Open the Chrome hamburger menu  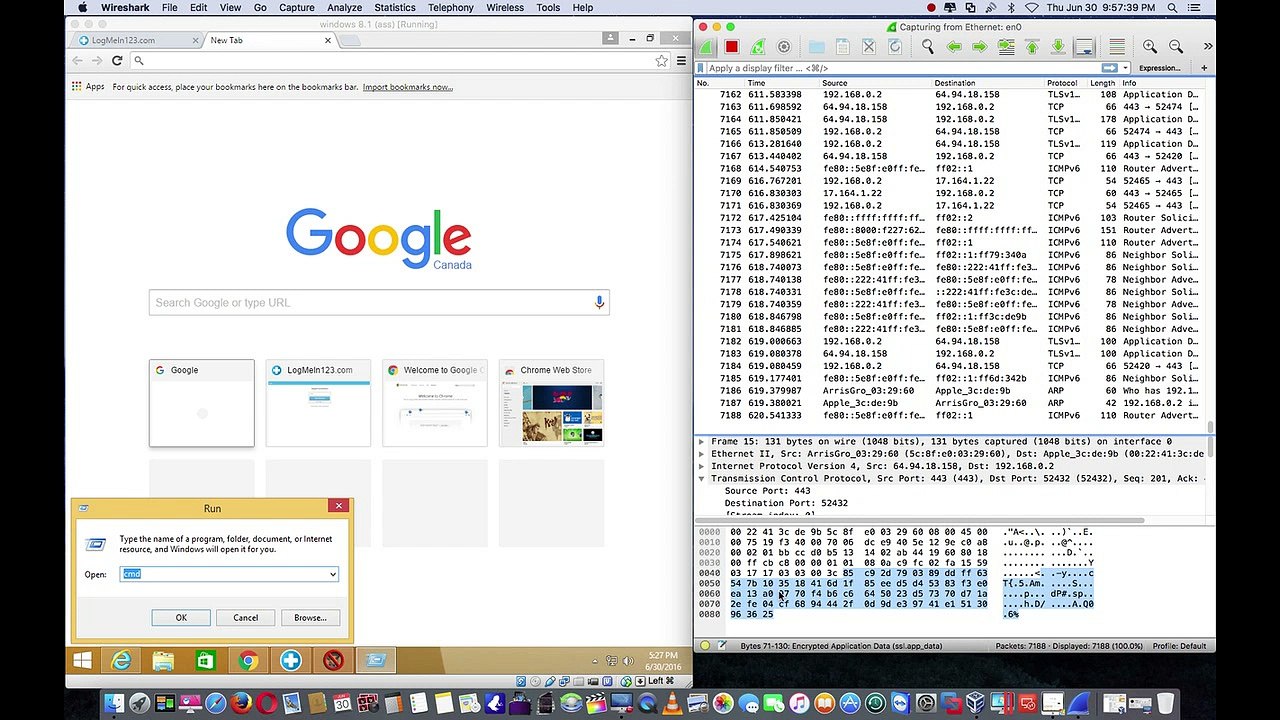coord(681,61)
